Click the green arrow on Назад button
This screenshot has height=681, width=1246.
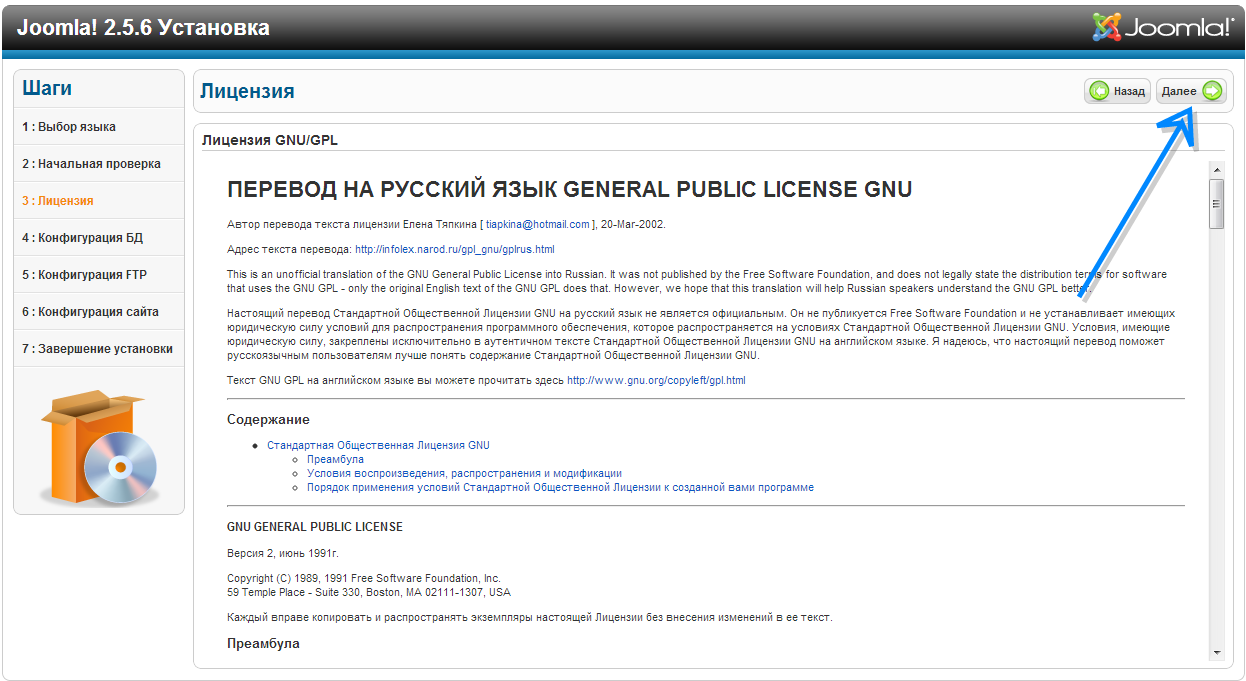click(x=1099, y=91)
